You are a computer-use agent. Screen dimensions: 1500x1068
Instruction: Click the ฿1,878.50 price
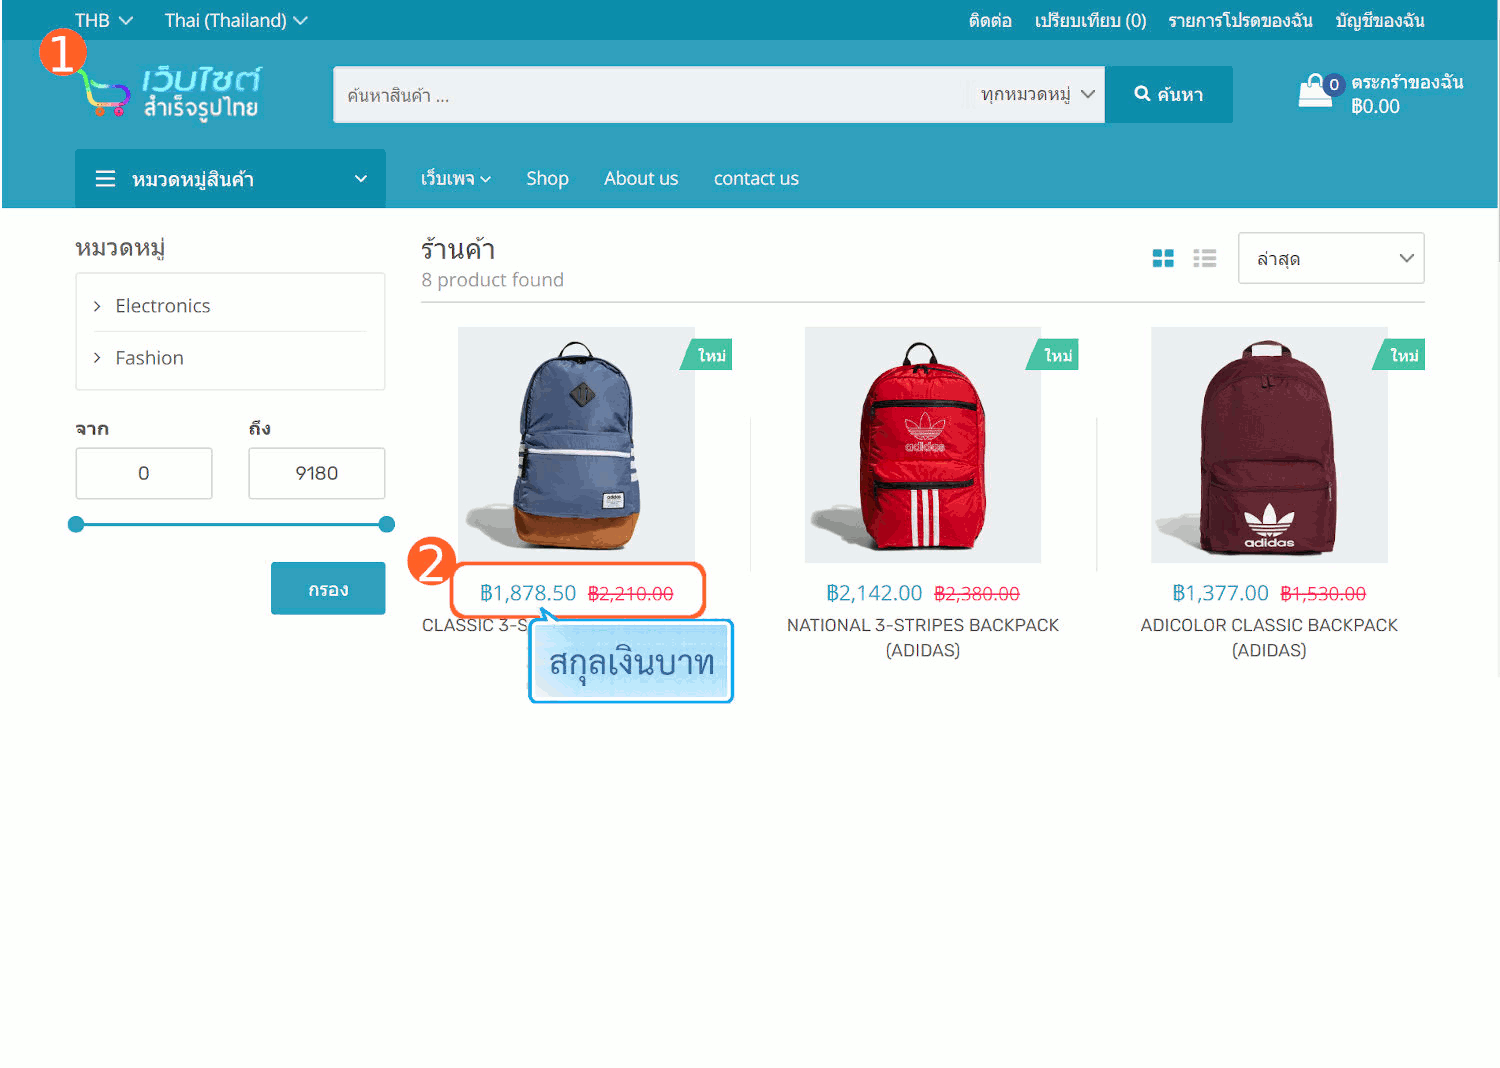pos(528,593)
